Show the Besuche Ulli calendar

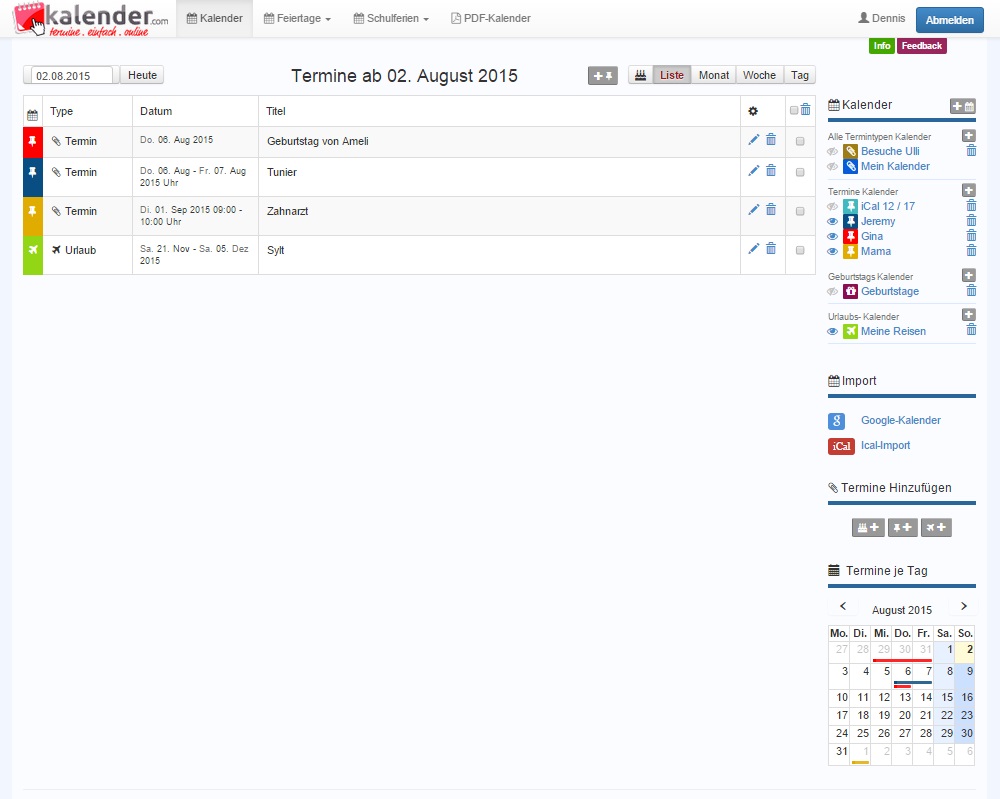[833, 151]
